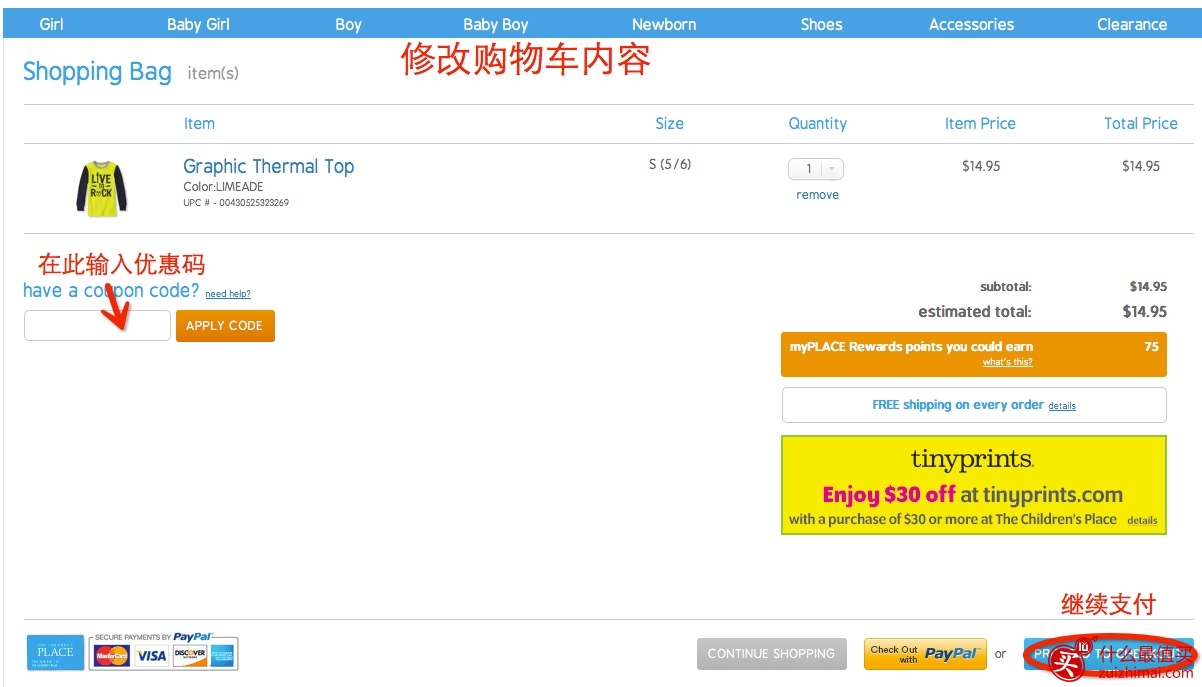This screenshot has height=687, width=1202.
Task: Open the Newborn category
Action: coord(664,24)
